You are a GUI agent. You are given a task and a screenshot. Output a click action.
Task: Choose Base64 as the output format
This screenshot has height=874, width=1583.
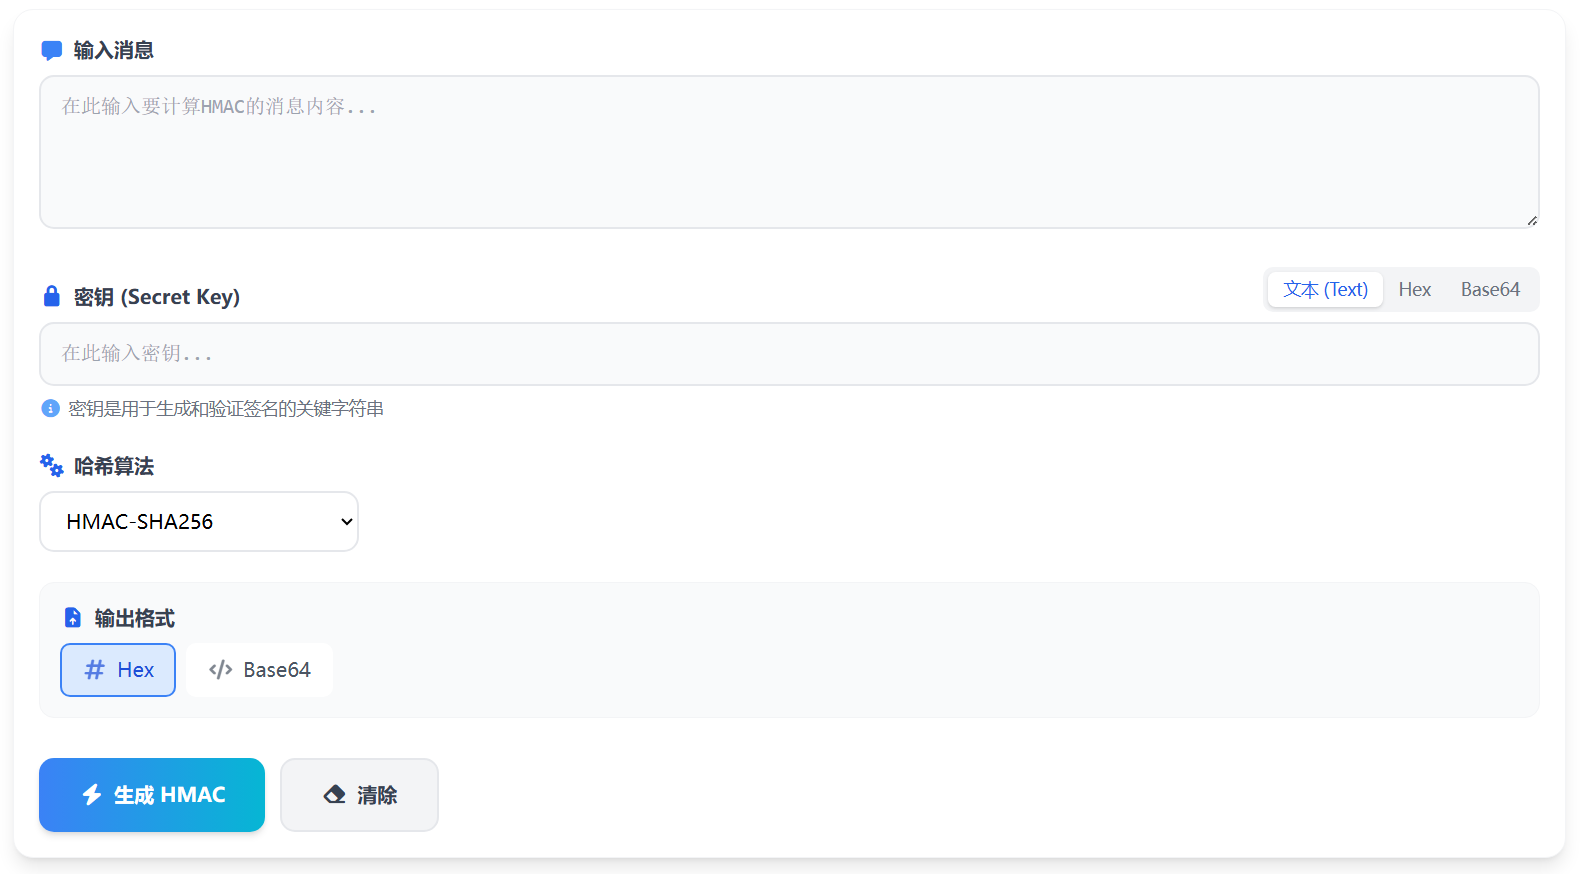[x=259, y=670]
